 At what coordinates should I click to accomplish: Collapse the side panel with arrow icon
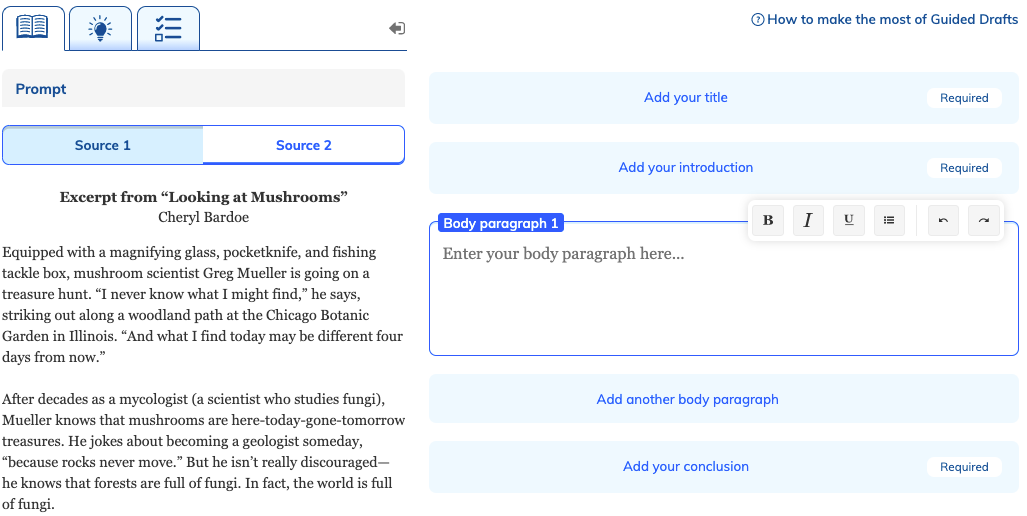tap(397, 28)
